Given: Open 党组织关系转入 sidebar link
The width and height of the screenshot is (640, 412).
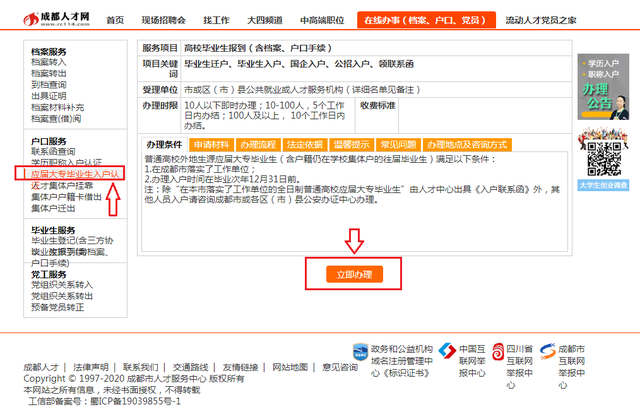Looking at the screenshot, I should click(x=62, y=285).
